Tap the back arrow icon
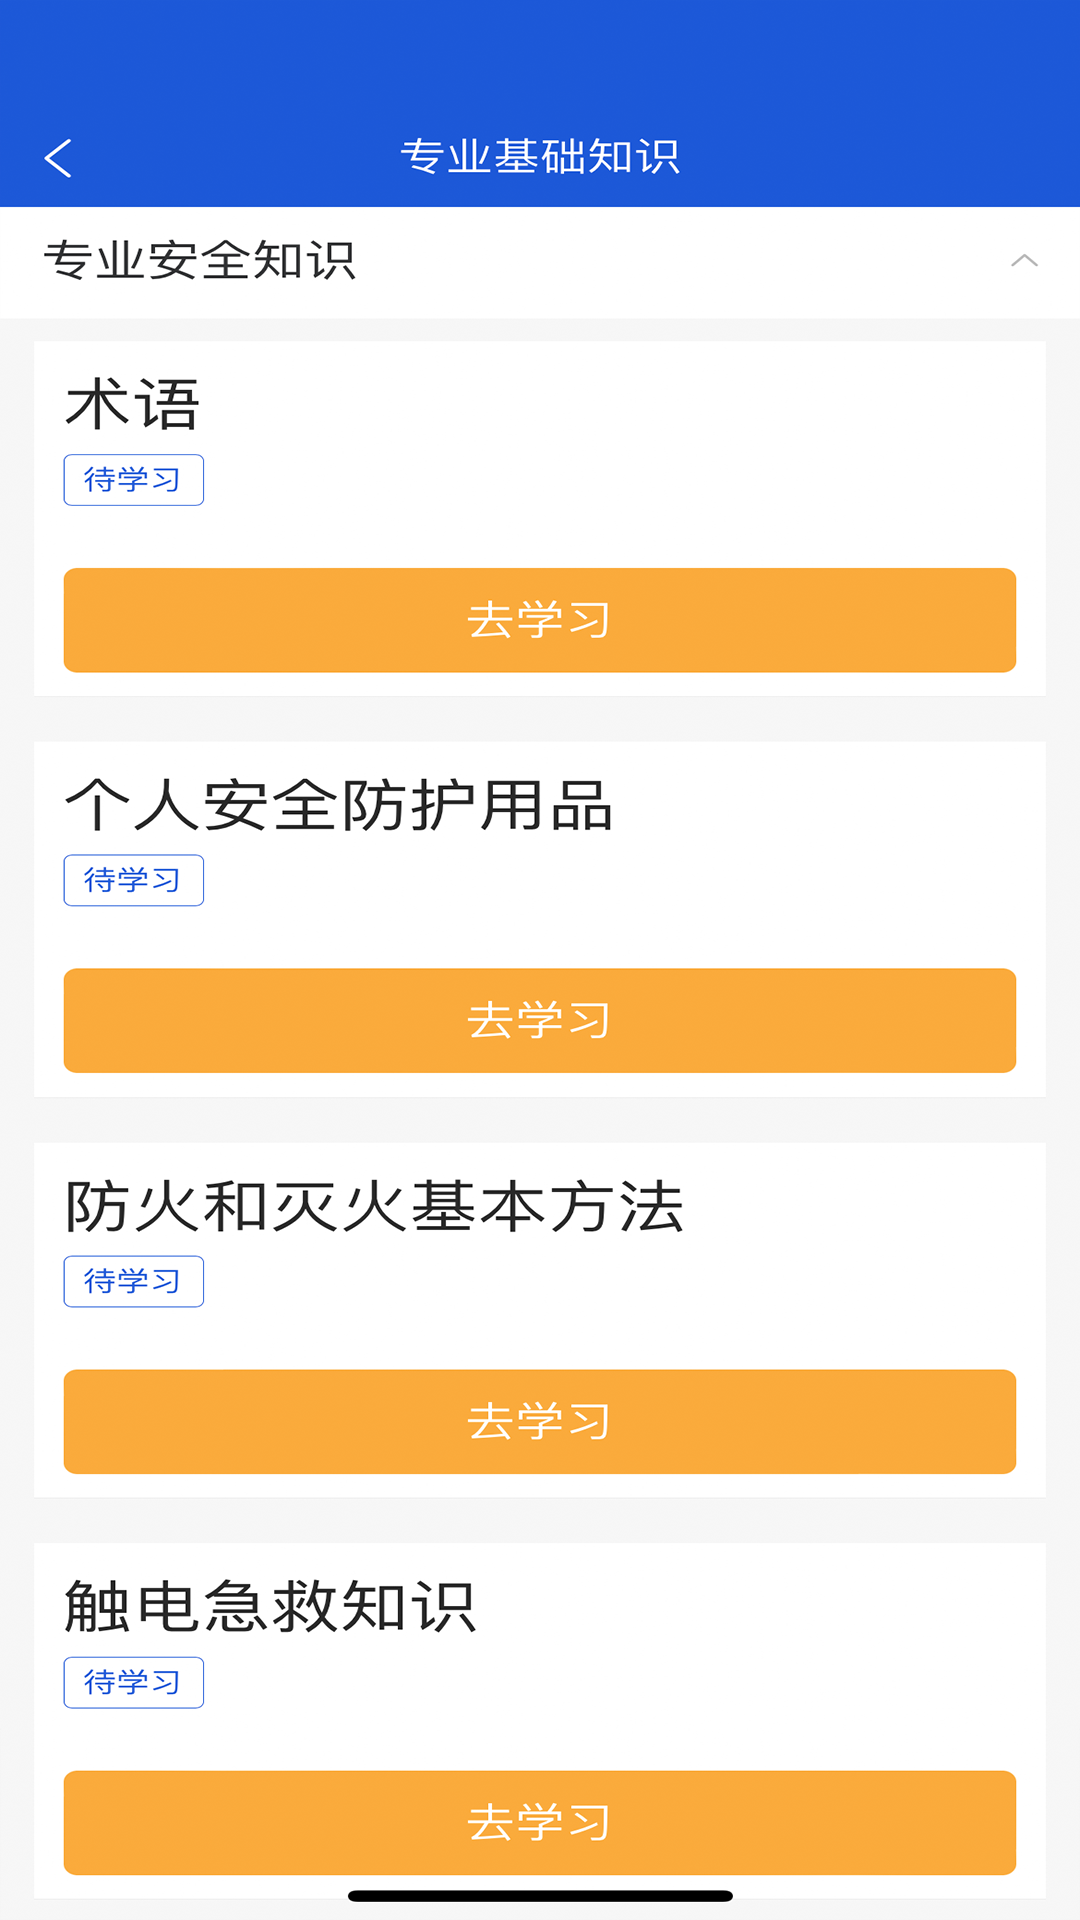Viewport: 1080px width, 1920px height. (58, 158)
